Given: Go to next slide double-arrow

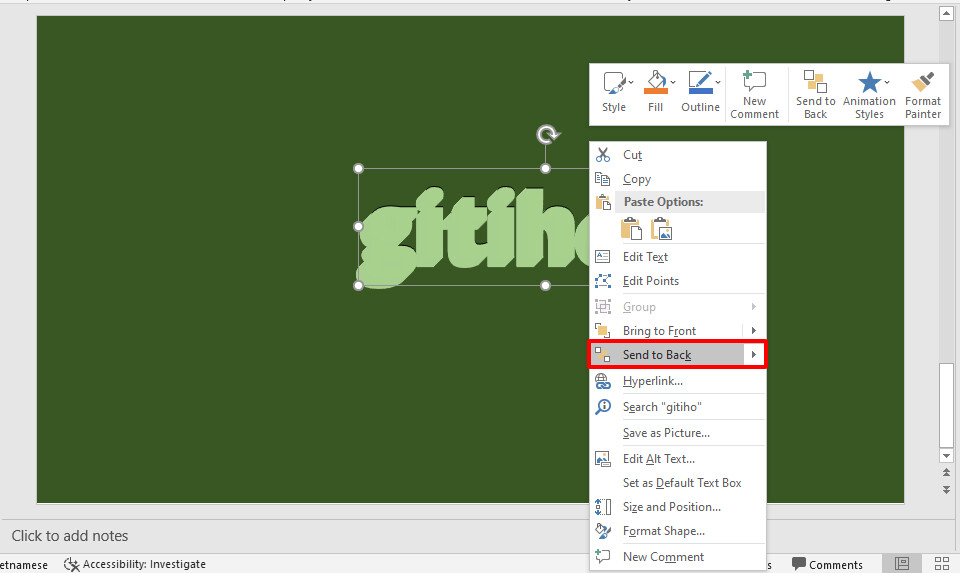Looking at the screenshot, I should pyautogui.click(x=946, y=490).
